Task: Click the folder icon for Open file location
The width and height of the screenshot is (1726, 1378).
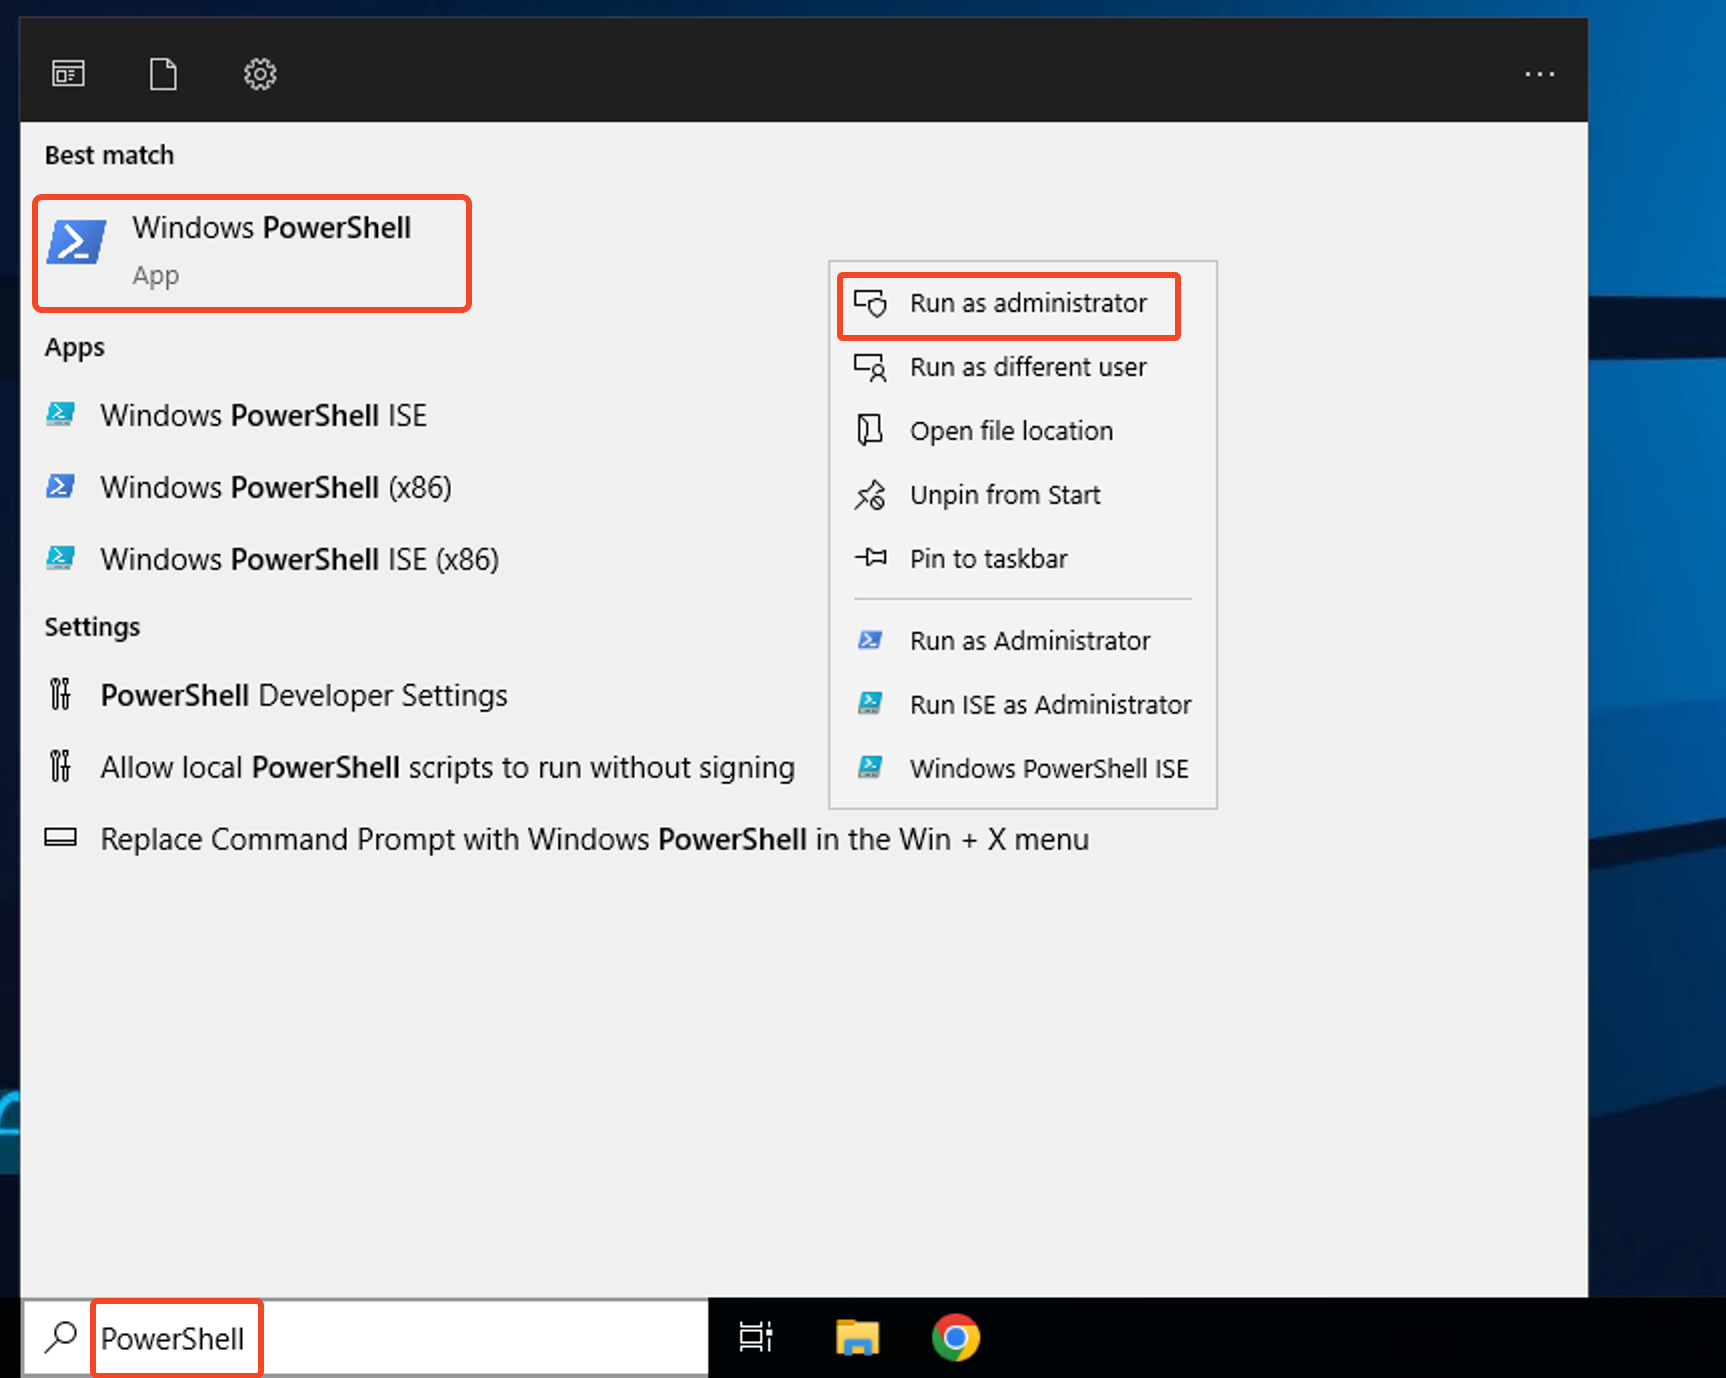Action: pos(870,430)
